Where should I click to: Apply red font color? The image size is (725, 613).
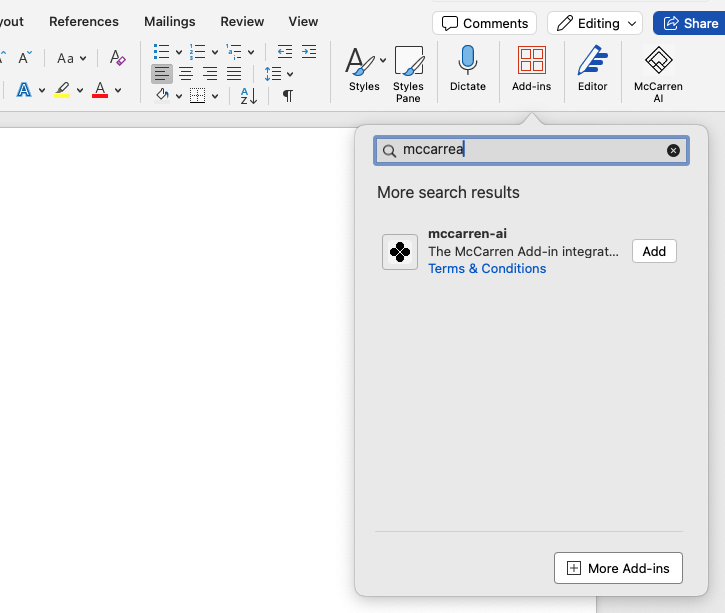tap(100, 90)
